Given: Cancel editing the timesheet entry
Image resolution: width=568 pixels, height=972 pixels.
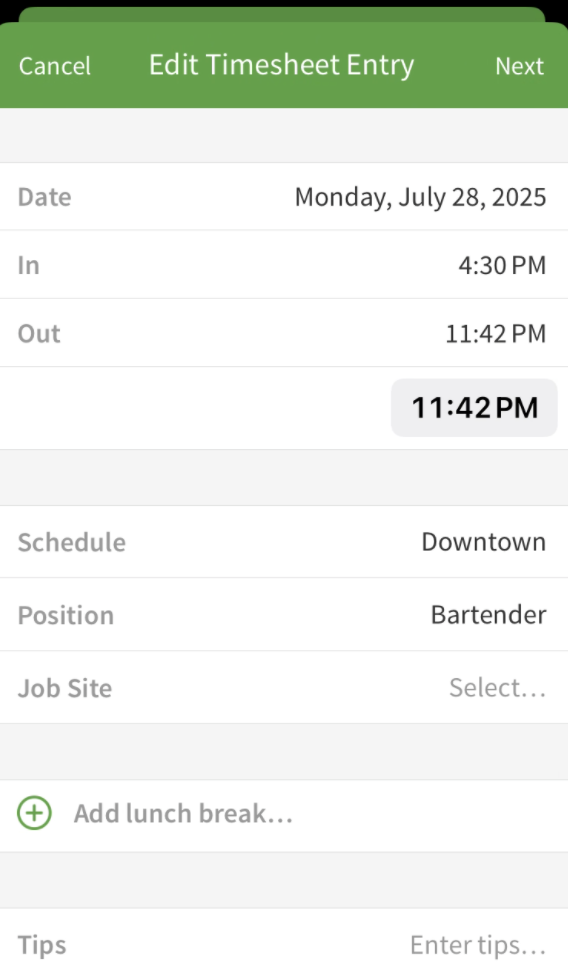Looking at the screenshot, I should 55,66.
